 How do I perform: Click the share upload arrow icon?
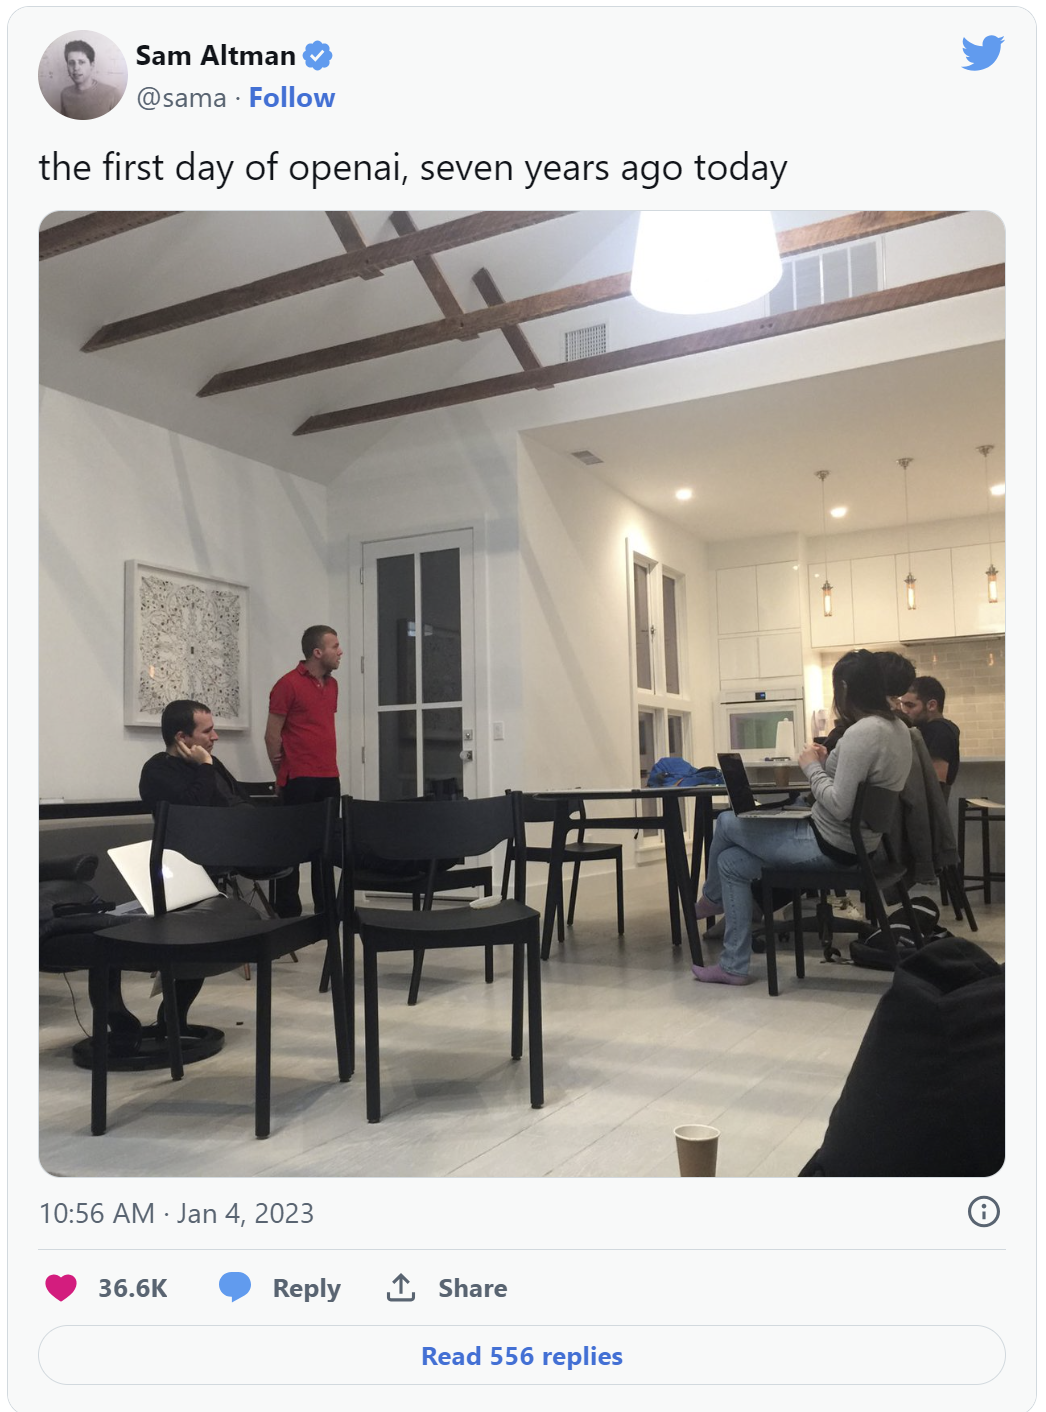401,1287
